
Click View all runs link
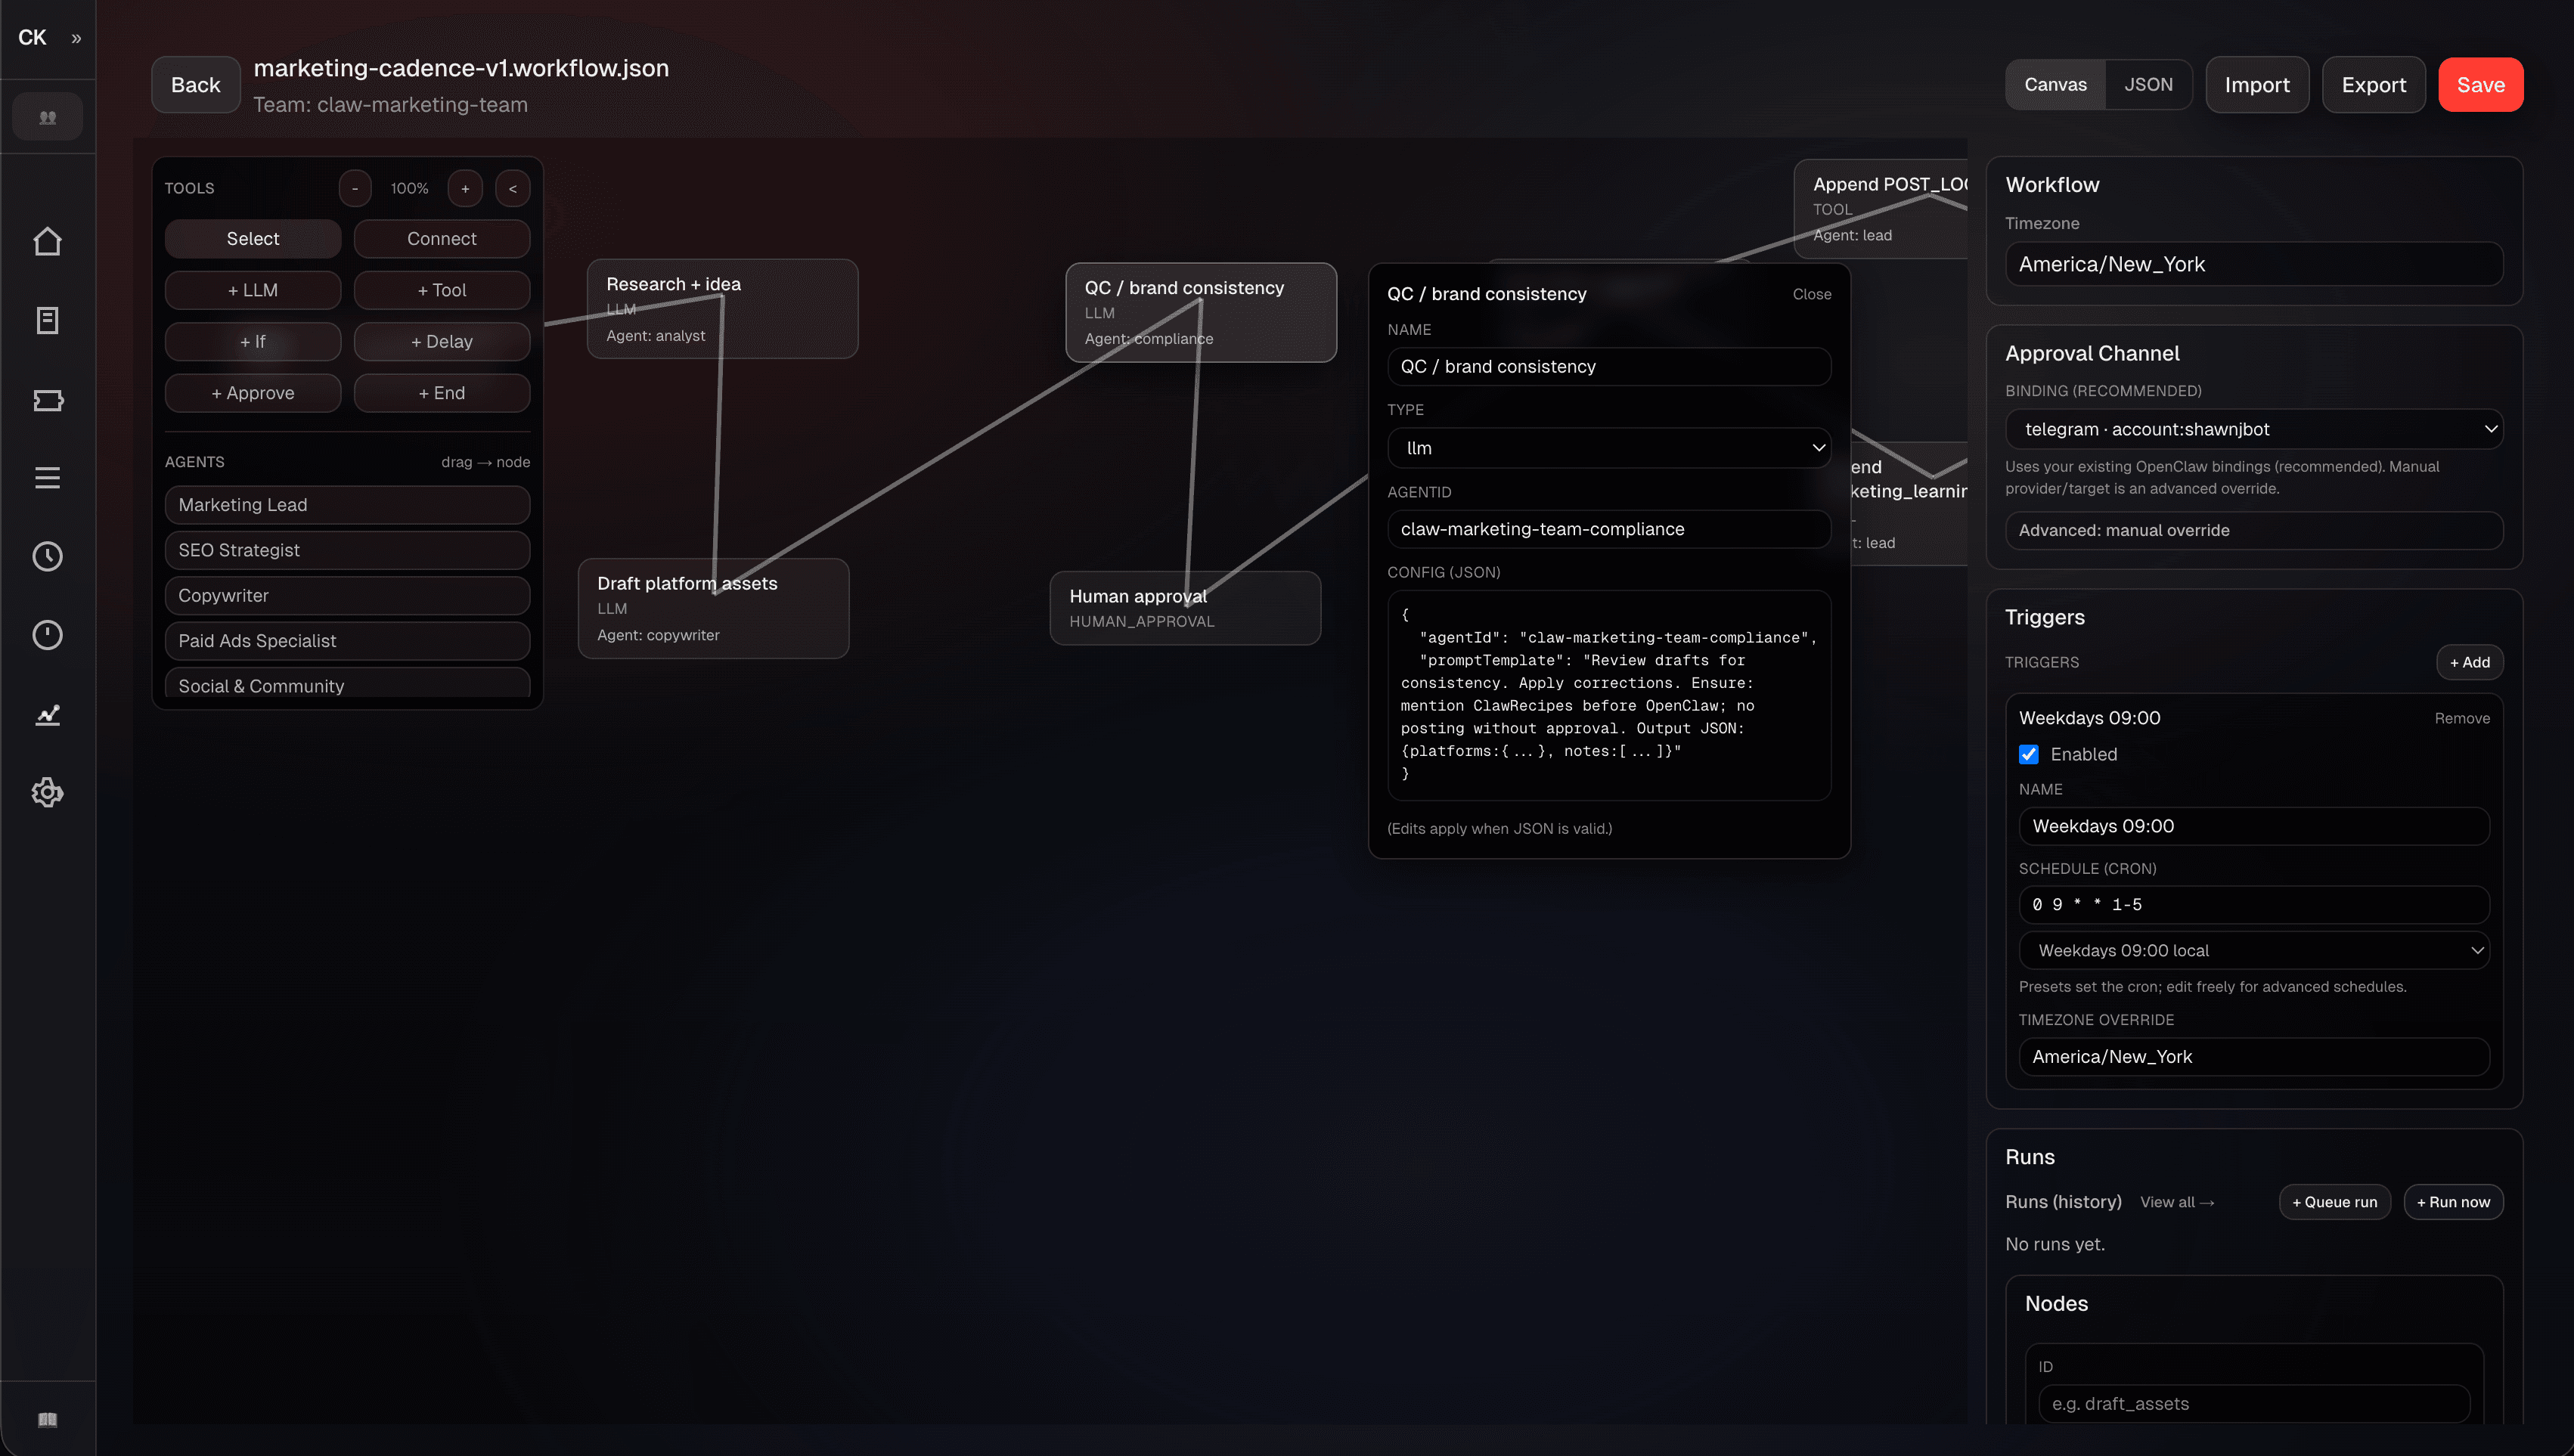point(2177,1202)
